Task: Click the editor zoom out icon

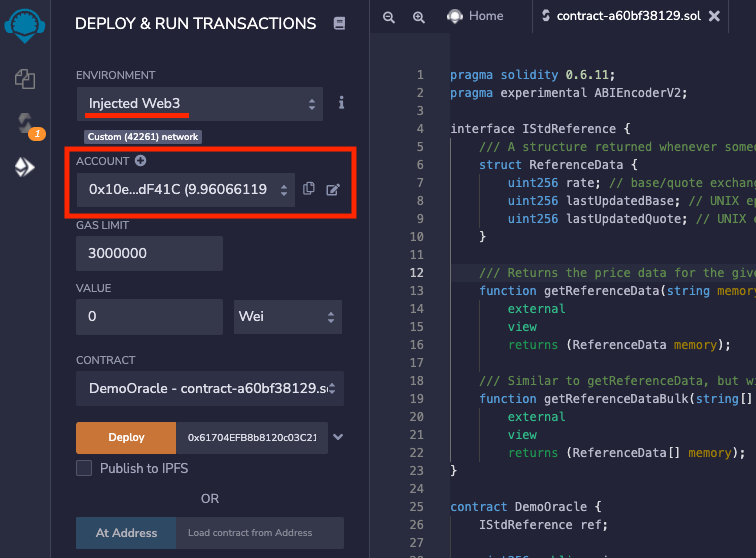Action: [x=389, y=17]
